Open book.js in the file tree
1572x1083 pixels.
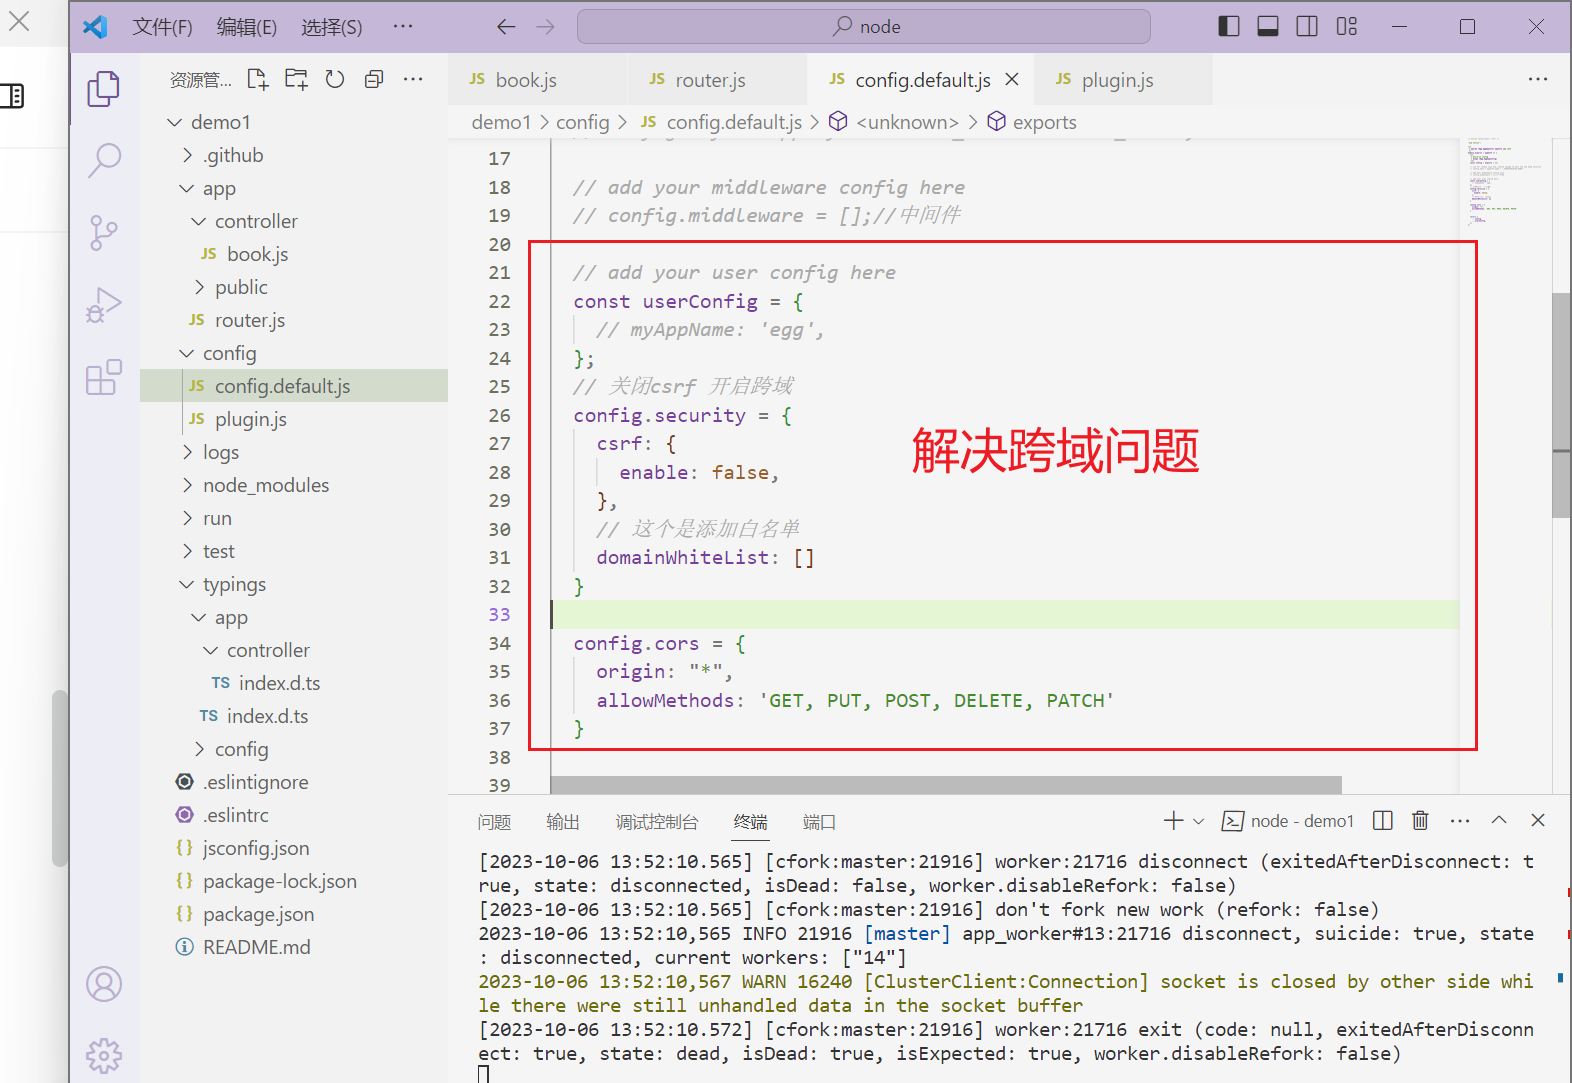(294, 254)
